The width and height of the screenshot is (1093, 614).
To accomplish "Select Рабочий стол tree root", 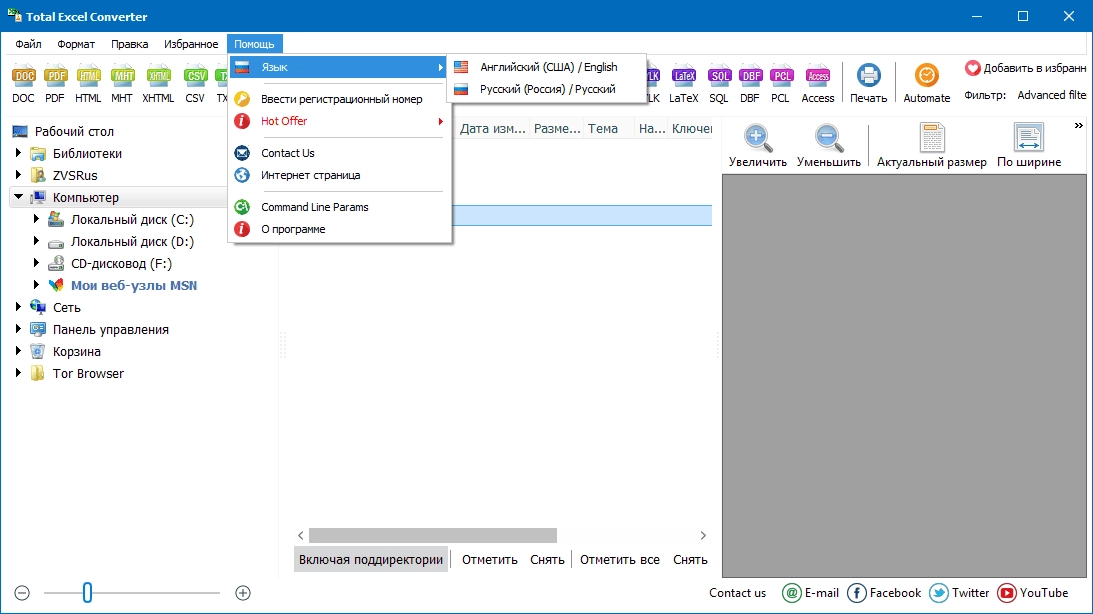I will pos(74,131).
